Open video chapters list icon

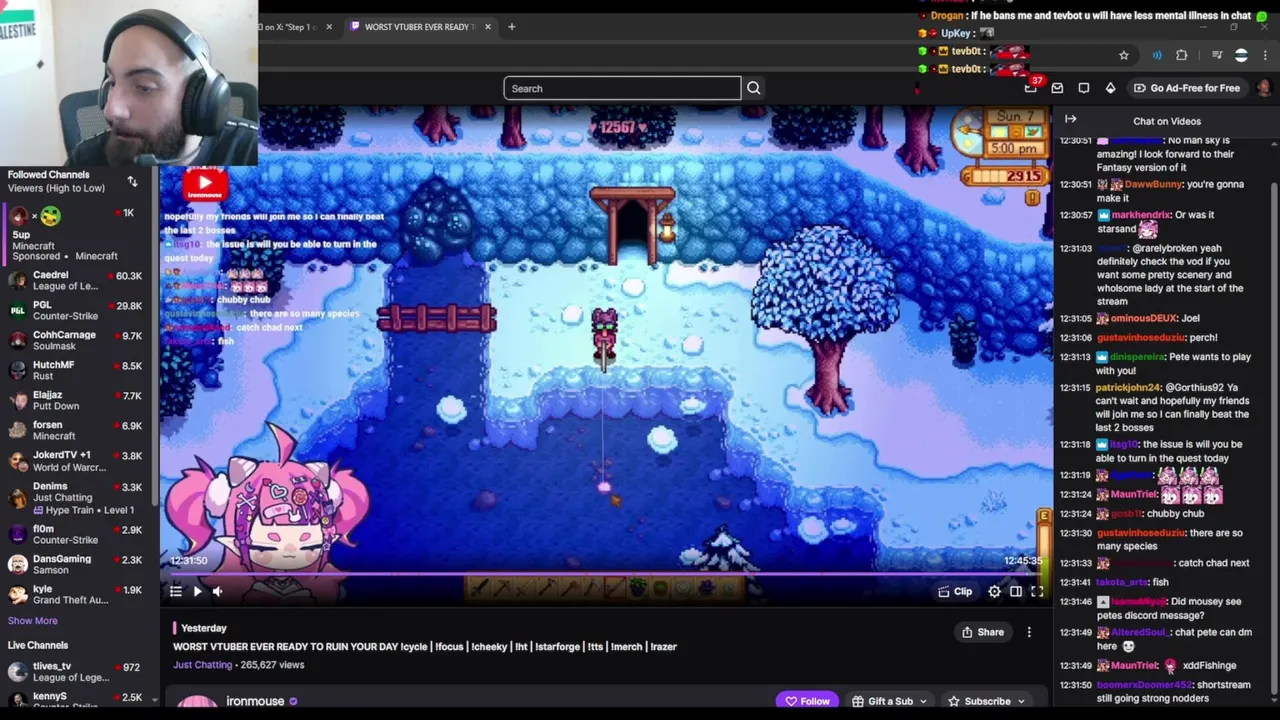(175, 591)
